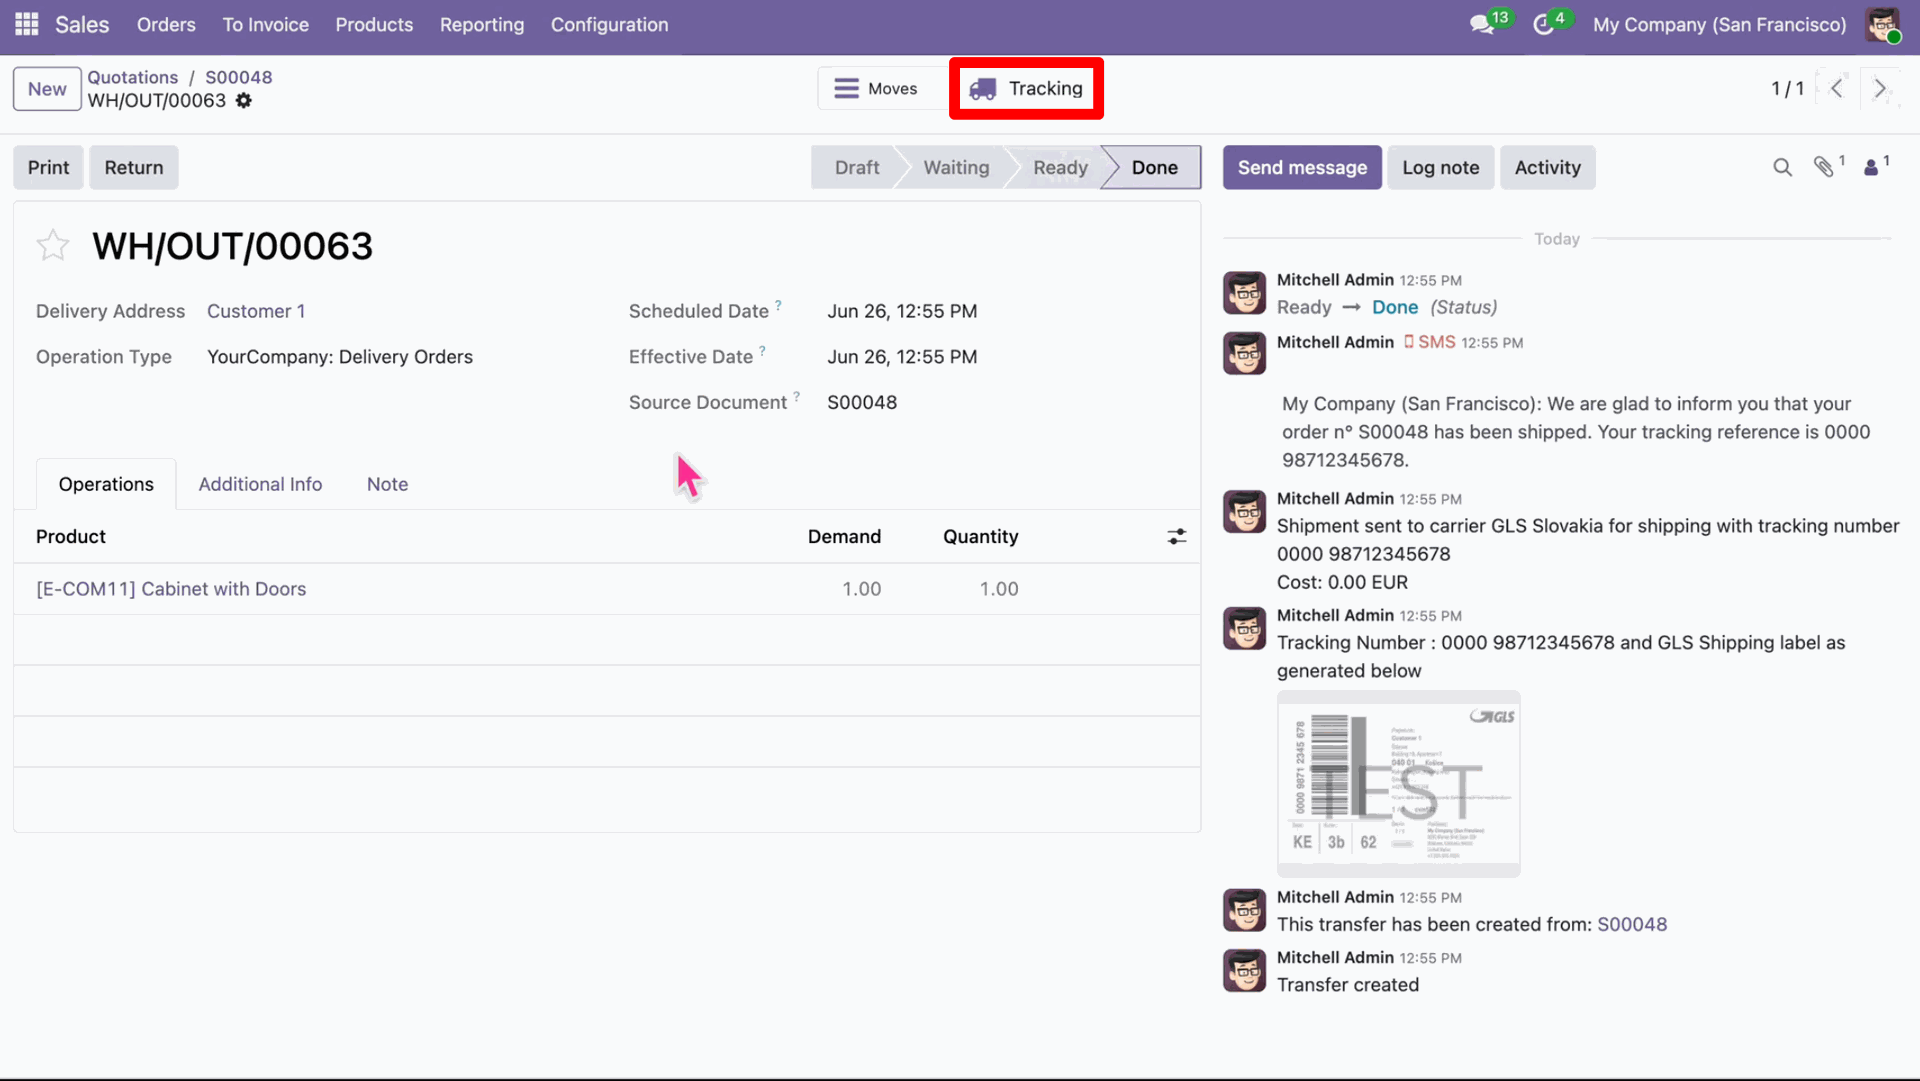Screen dimensions: 1920x1081
Task: Open the Orders menu
Action: (166, 24)
